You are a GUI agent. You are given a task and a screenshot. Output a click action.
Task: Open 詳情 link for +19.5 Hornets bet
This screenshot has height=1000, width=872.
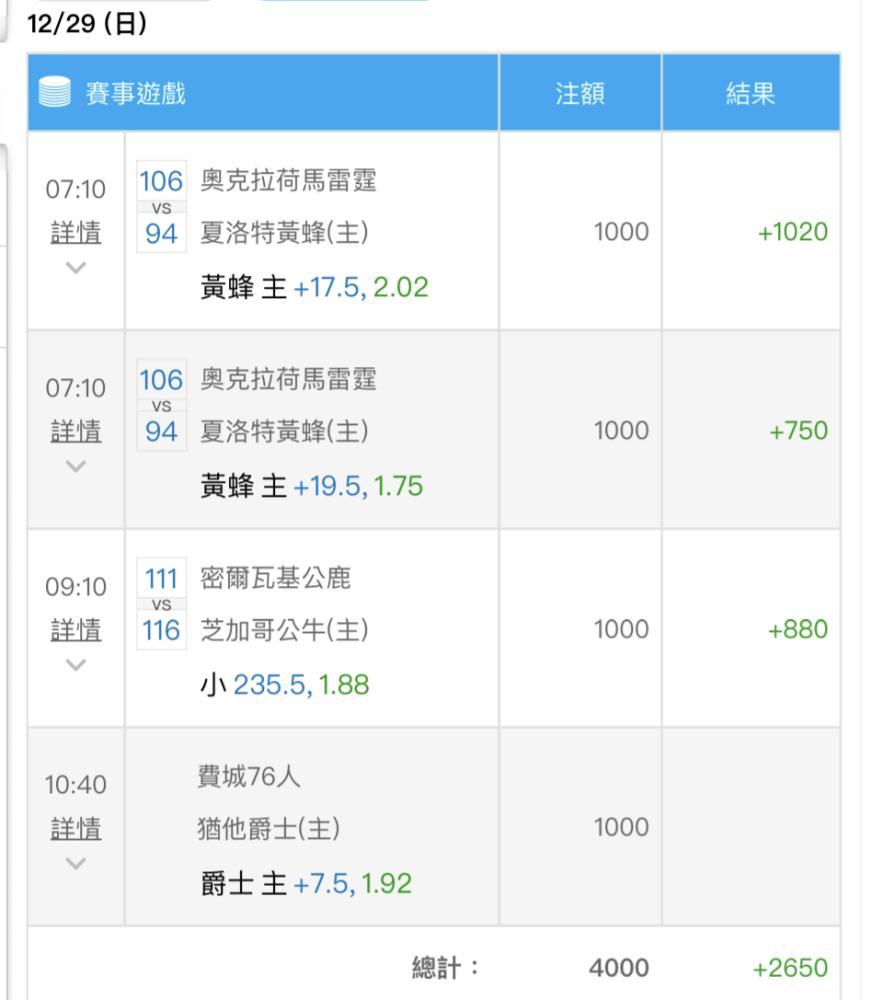[x=76, y=431]
